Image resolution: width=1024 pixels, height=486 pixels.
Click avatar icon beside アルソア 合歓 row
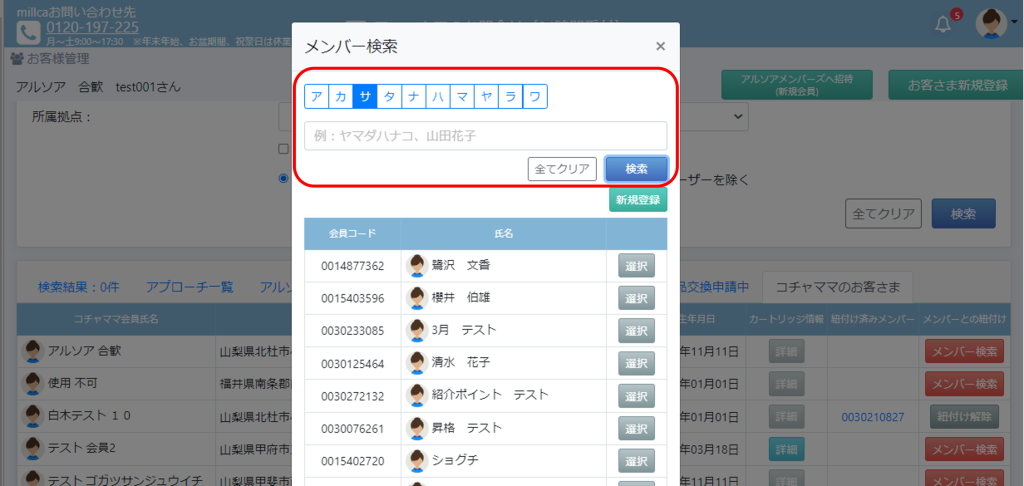tap(32, 351)
